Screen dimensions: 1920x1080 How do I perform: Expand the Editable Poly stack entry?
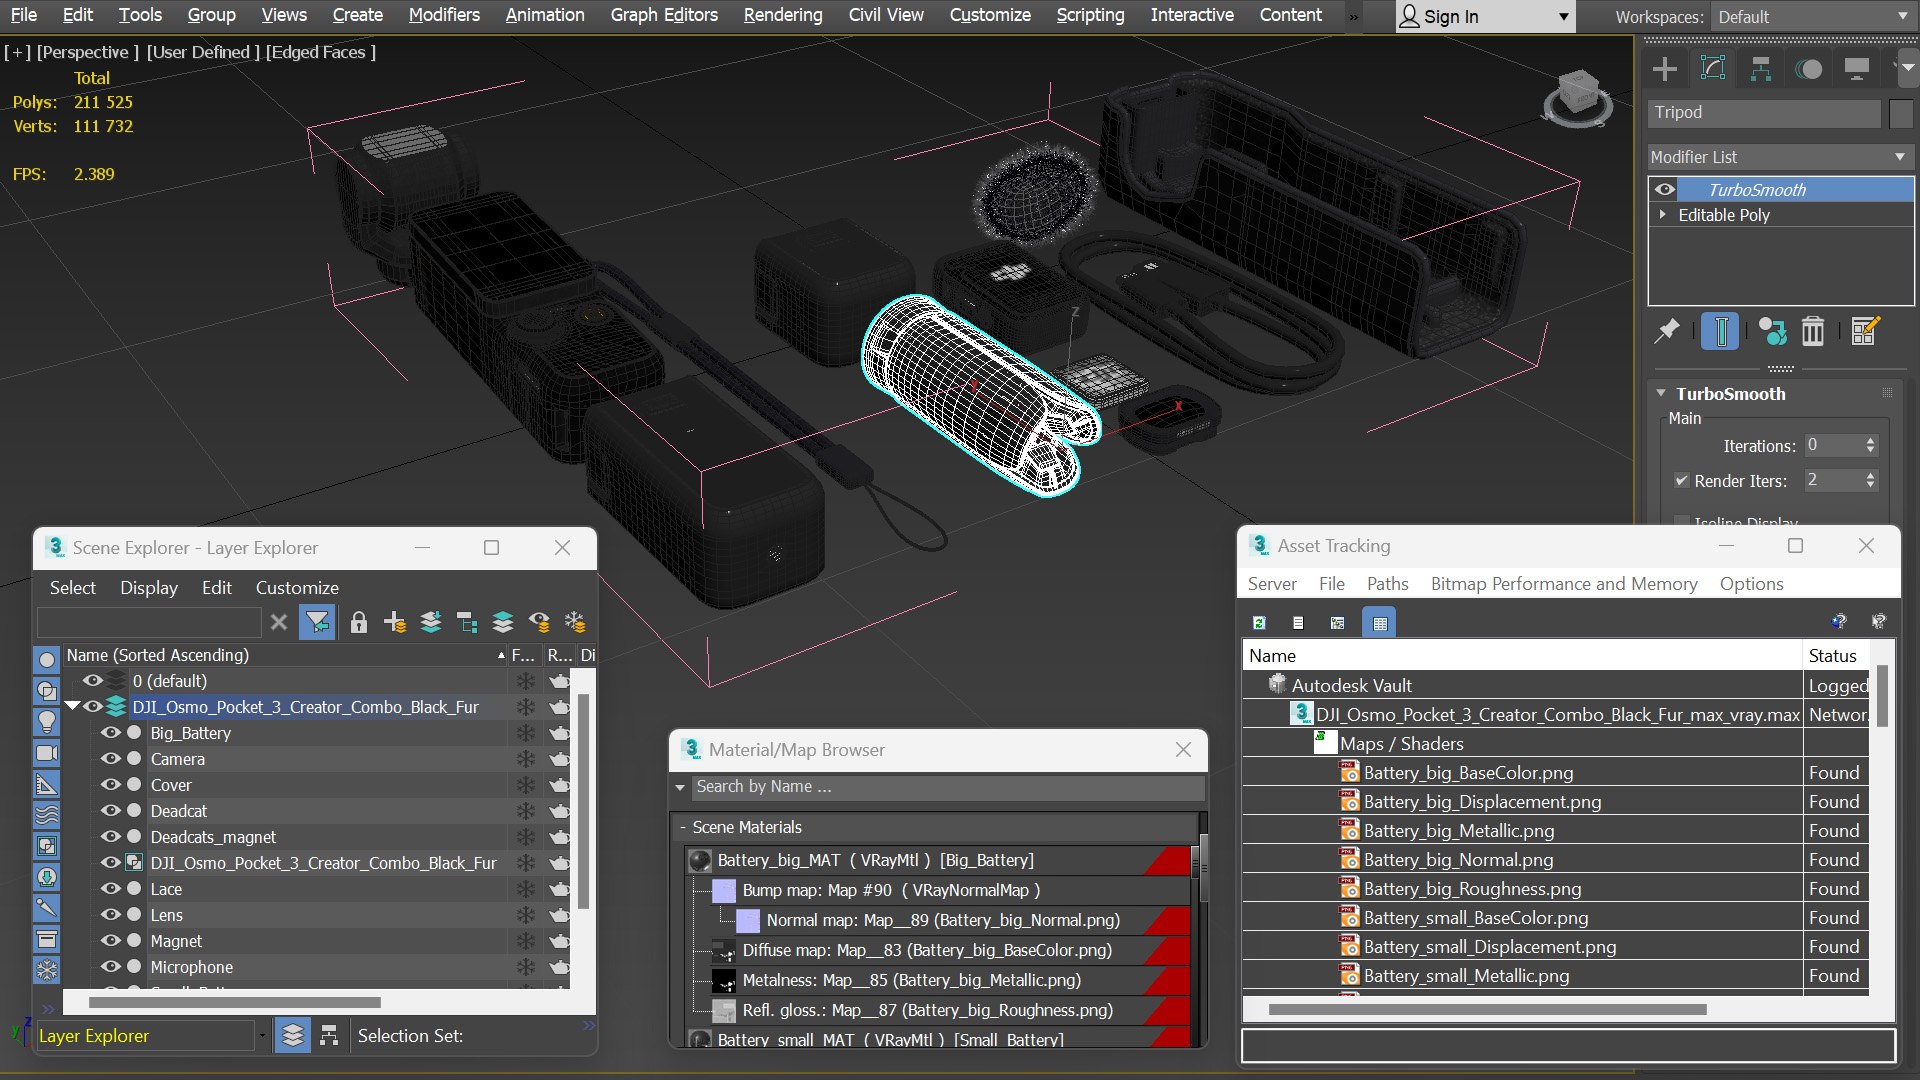click(1663, 215)
